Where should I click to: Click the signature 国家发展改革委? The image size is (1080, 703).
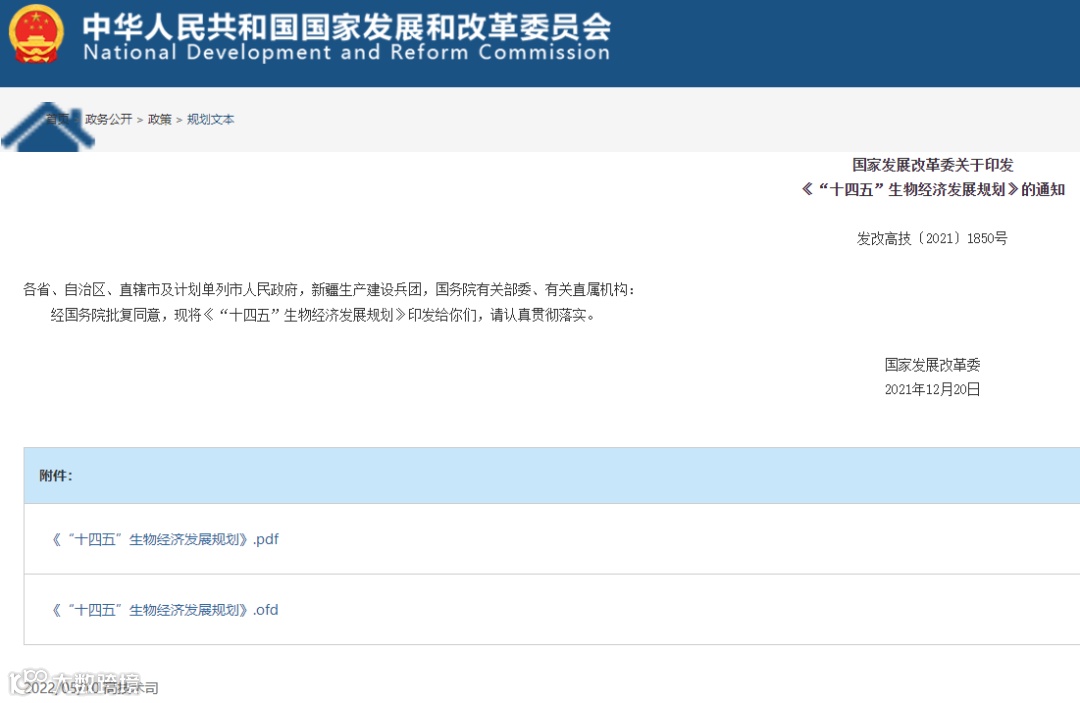(x=933, y=364)
